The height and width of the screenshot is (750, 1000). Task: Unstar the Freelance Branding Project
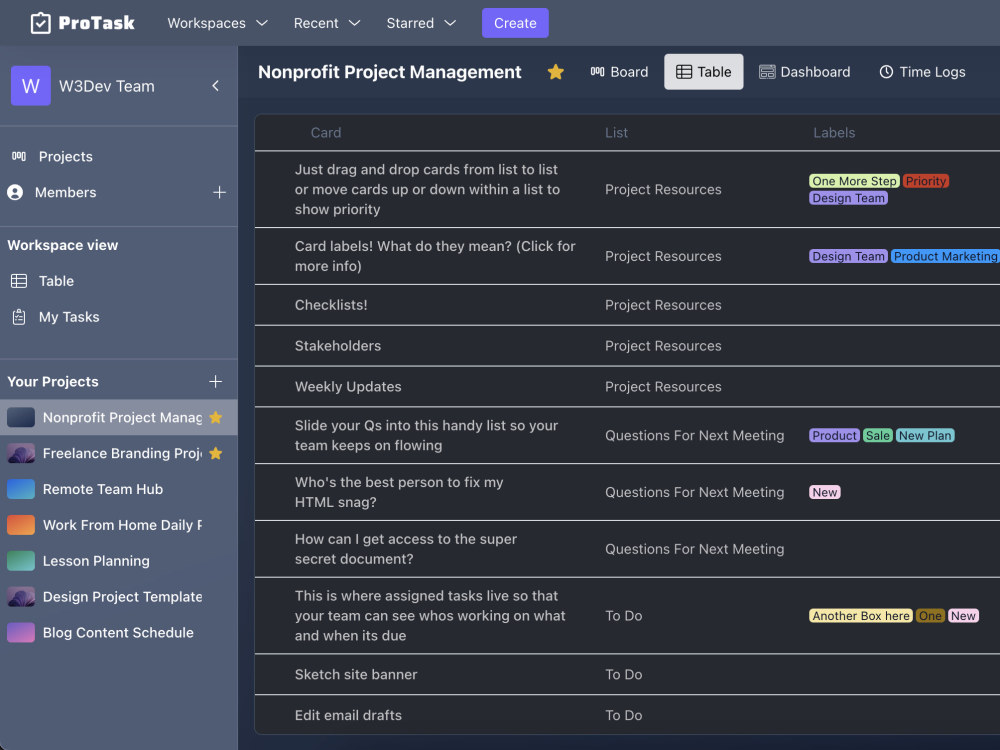pyautogui.click(x=216, y=453)
